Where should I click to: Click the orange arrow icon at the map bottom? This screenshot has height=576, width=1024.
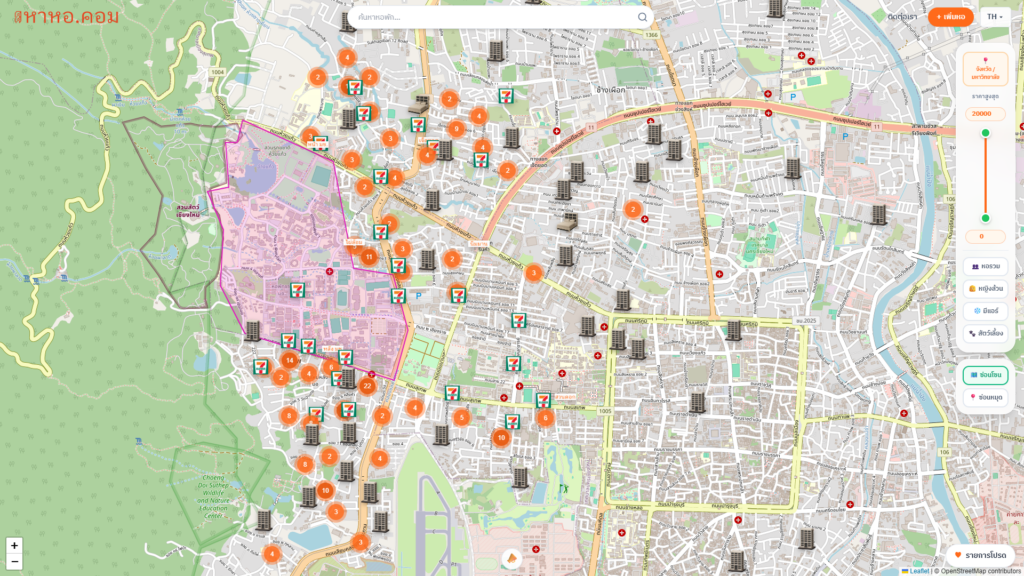coord(512,558)
